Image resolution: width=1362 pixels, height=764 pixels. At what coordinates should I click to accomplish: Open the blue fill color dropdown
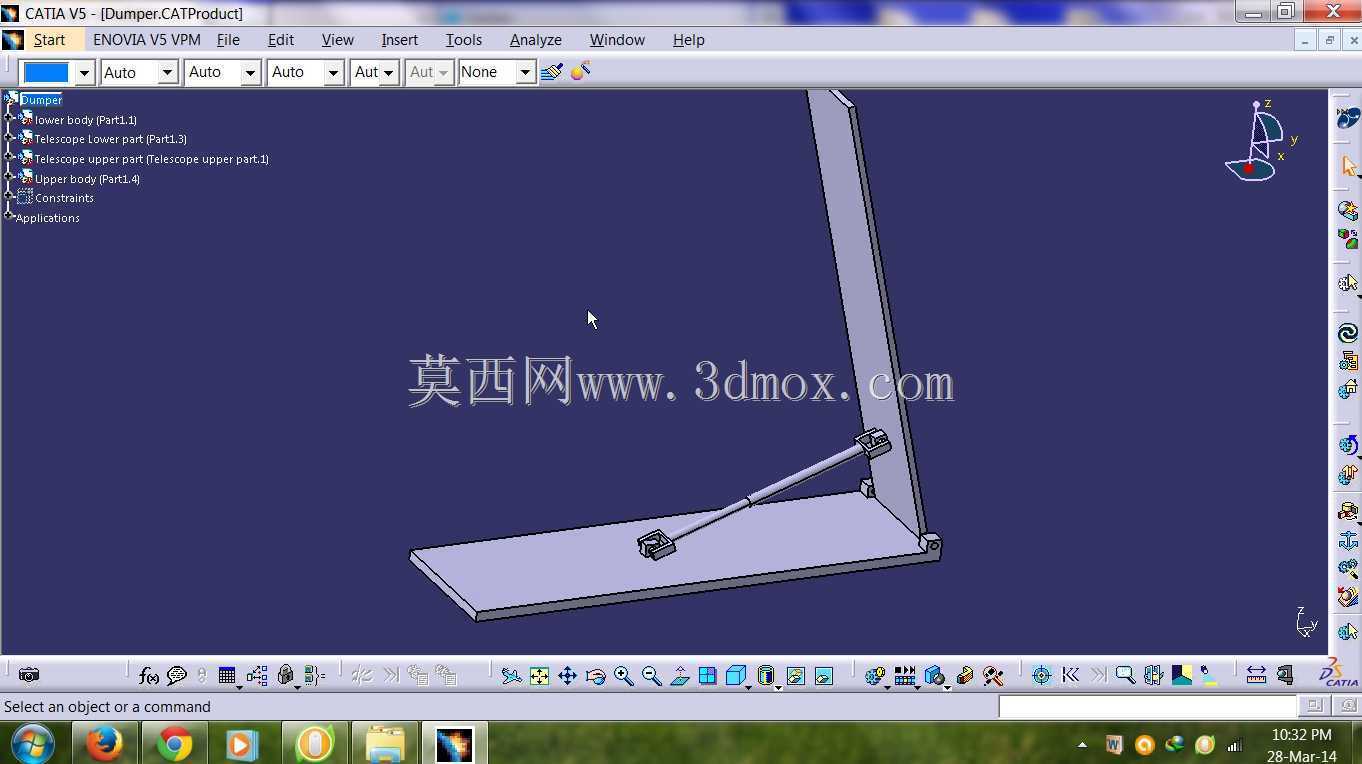pos(84,72)
